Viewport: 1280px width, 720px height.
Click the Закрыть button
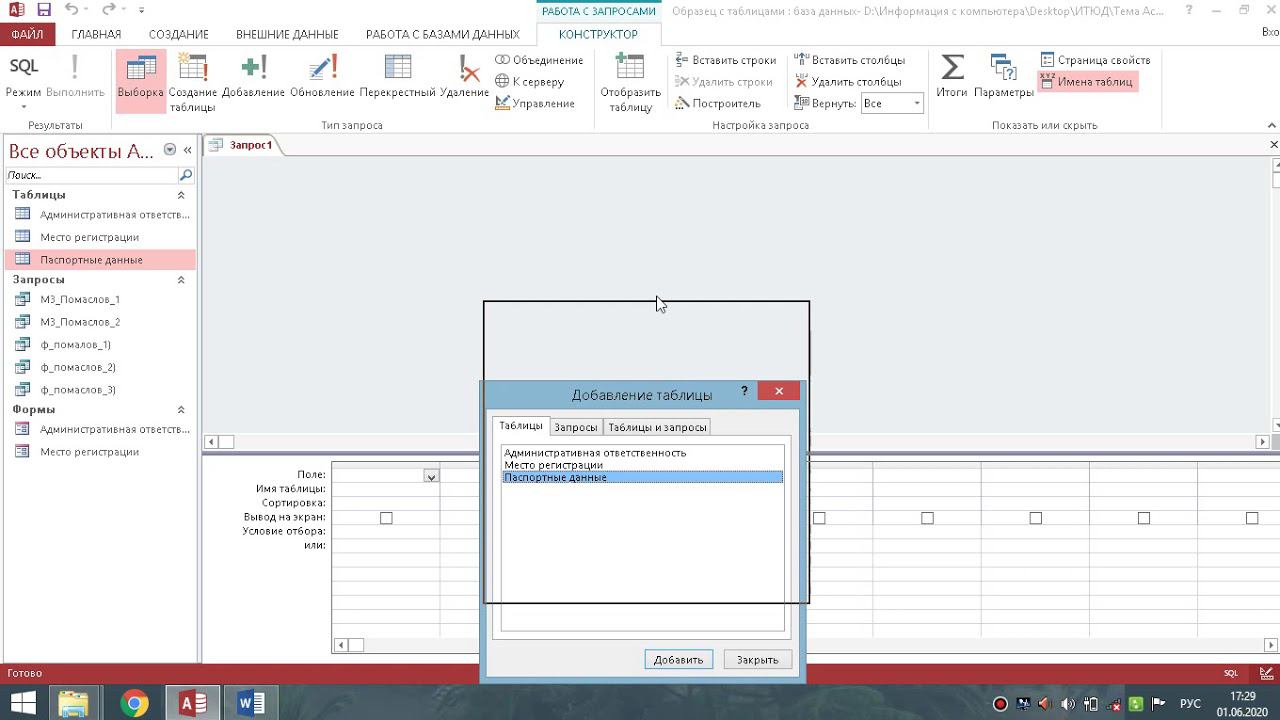point(758,660)
